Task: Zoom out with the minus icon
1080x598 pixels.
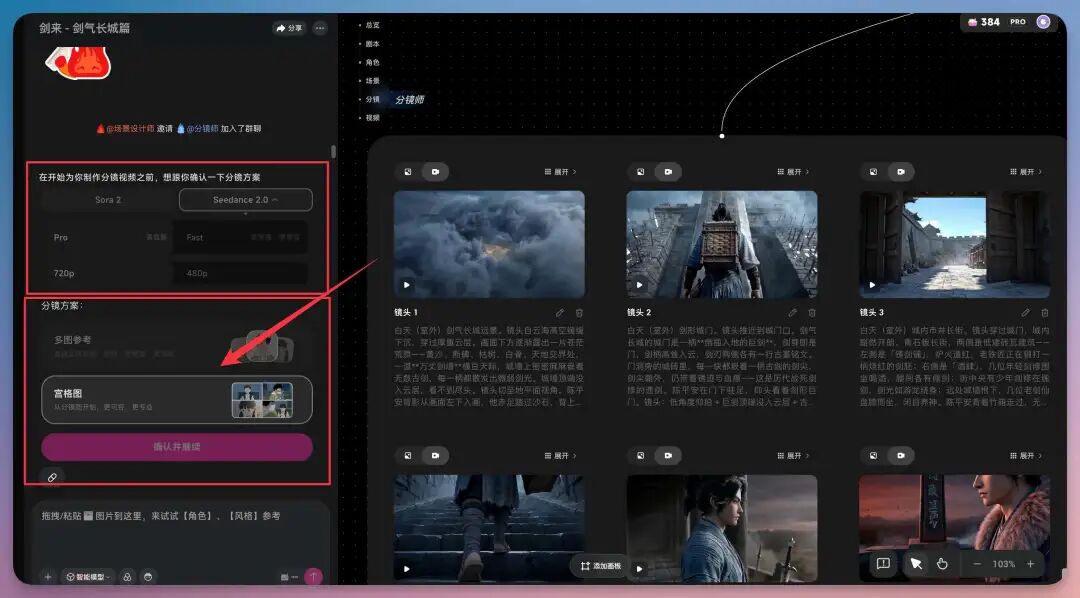Action: 977,564
